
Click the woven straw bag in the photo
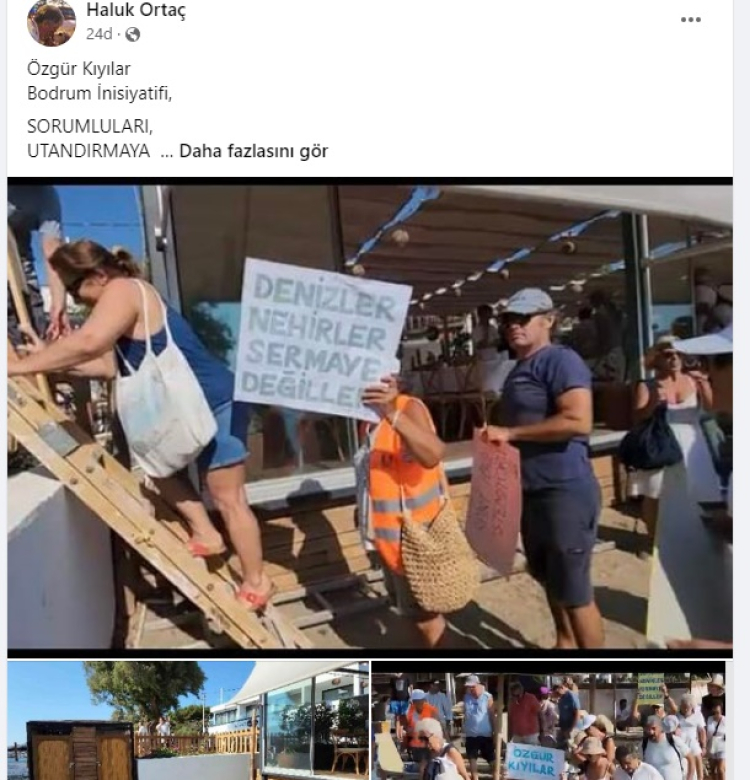(x=439, y=561)
